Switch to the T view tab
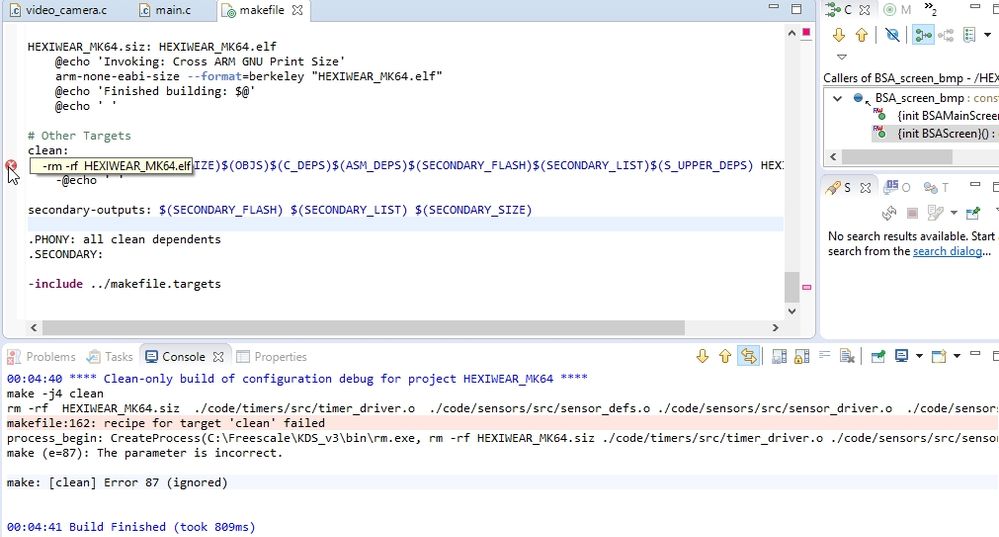The width and height of the screenshot is (999, 537). (937, 187)
